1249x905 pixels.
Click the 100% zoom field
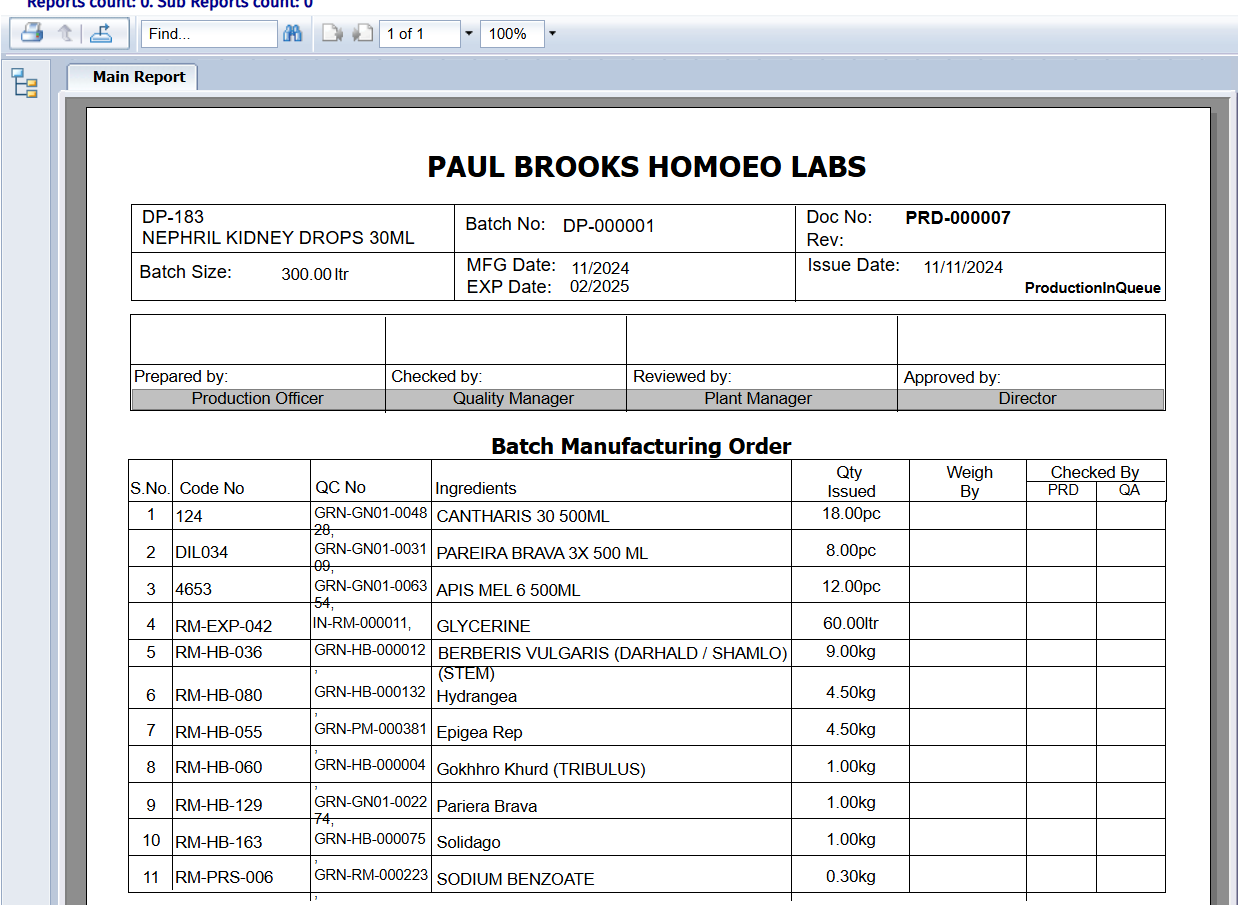[512, 33]
